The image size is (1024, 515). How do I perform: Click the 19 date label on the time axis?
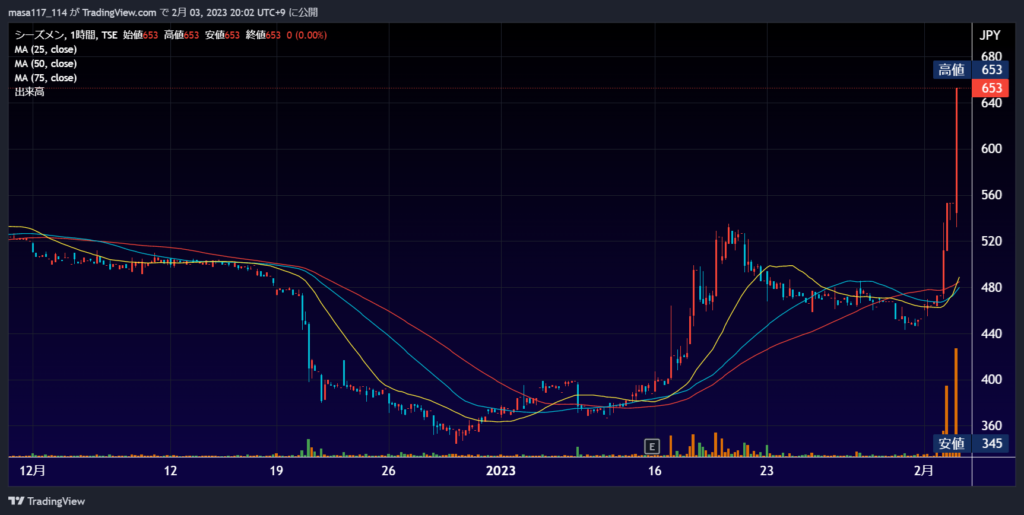click(276, 471)
